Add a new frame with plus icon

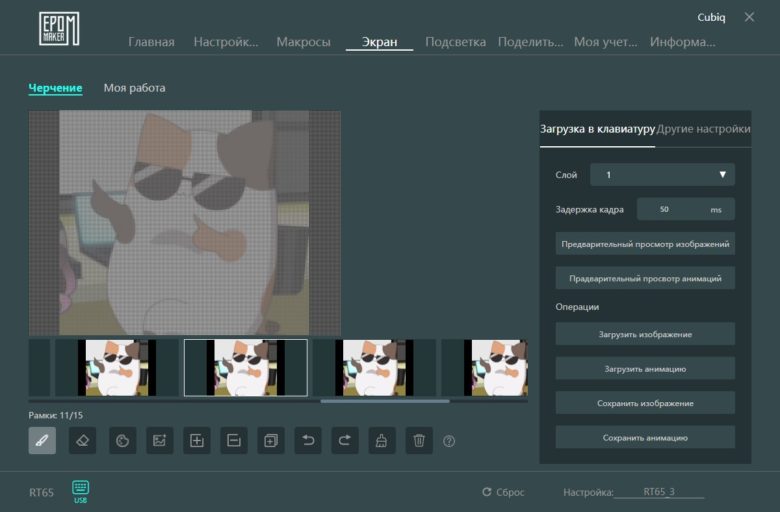coord(197,440)
